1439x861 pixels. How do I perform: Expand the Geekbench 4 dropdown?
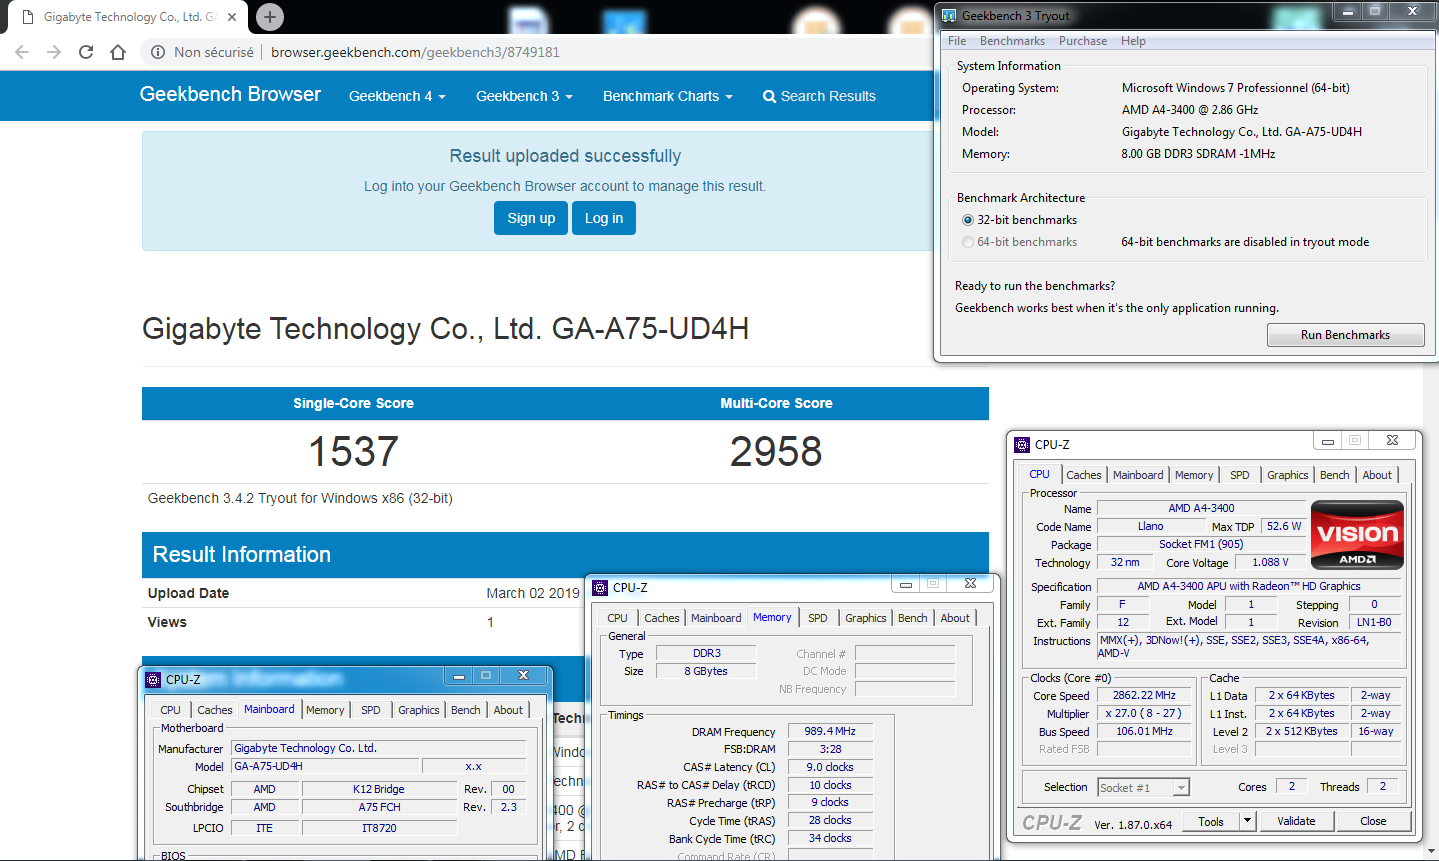[397, 97]
